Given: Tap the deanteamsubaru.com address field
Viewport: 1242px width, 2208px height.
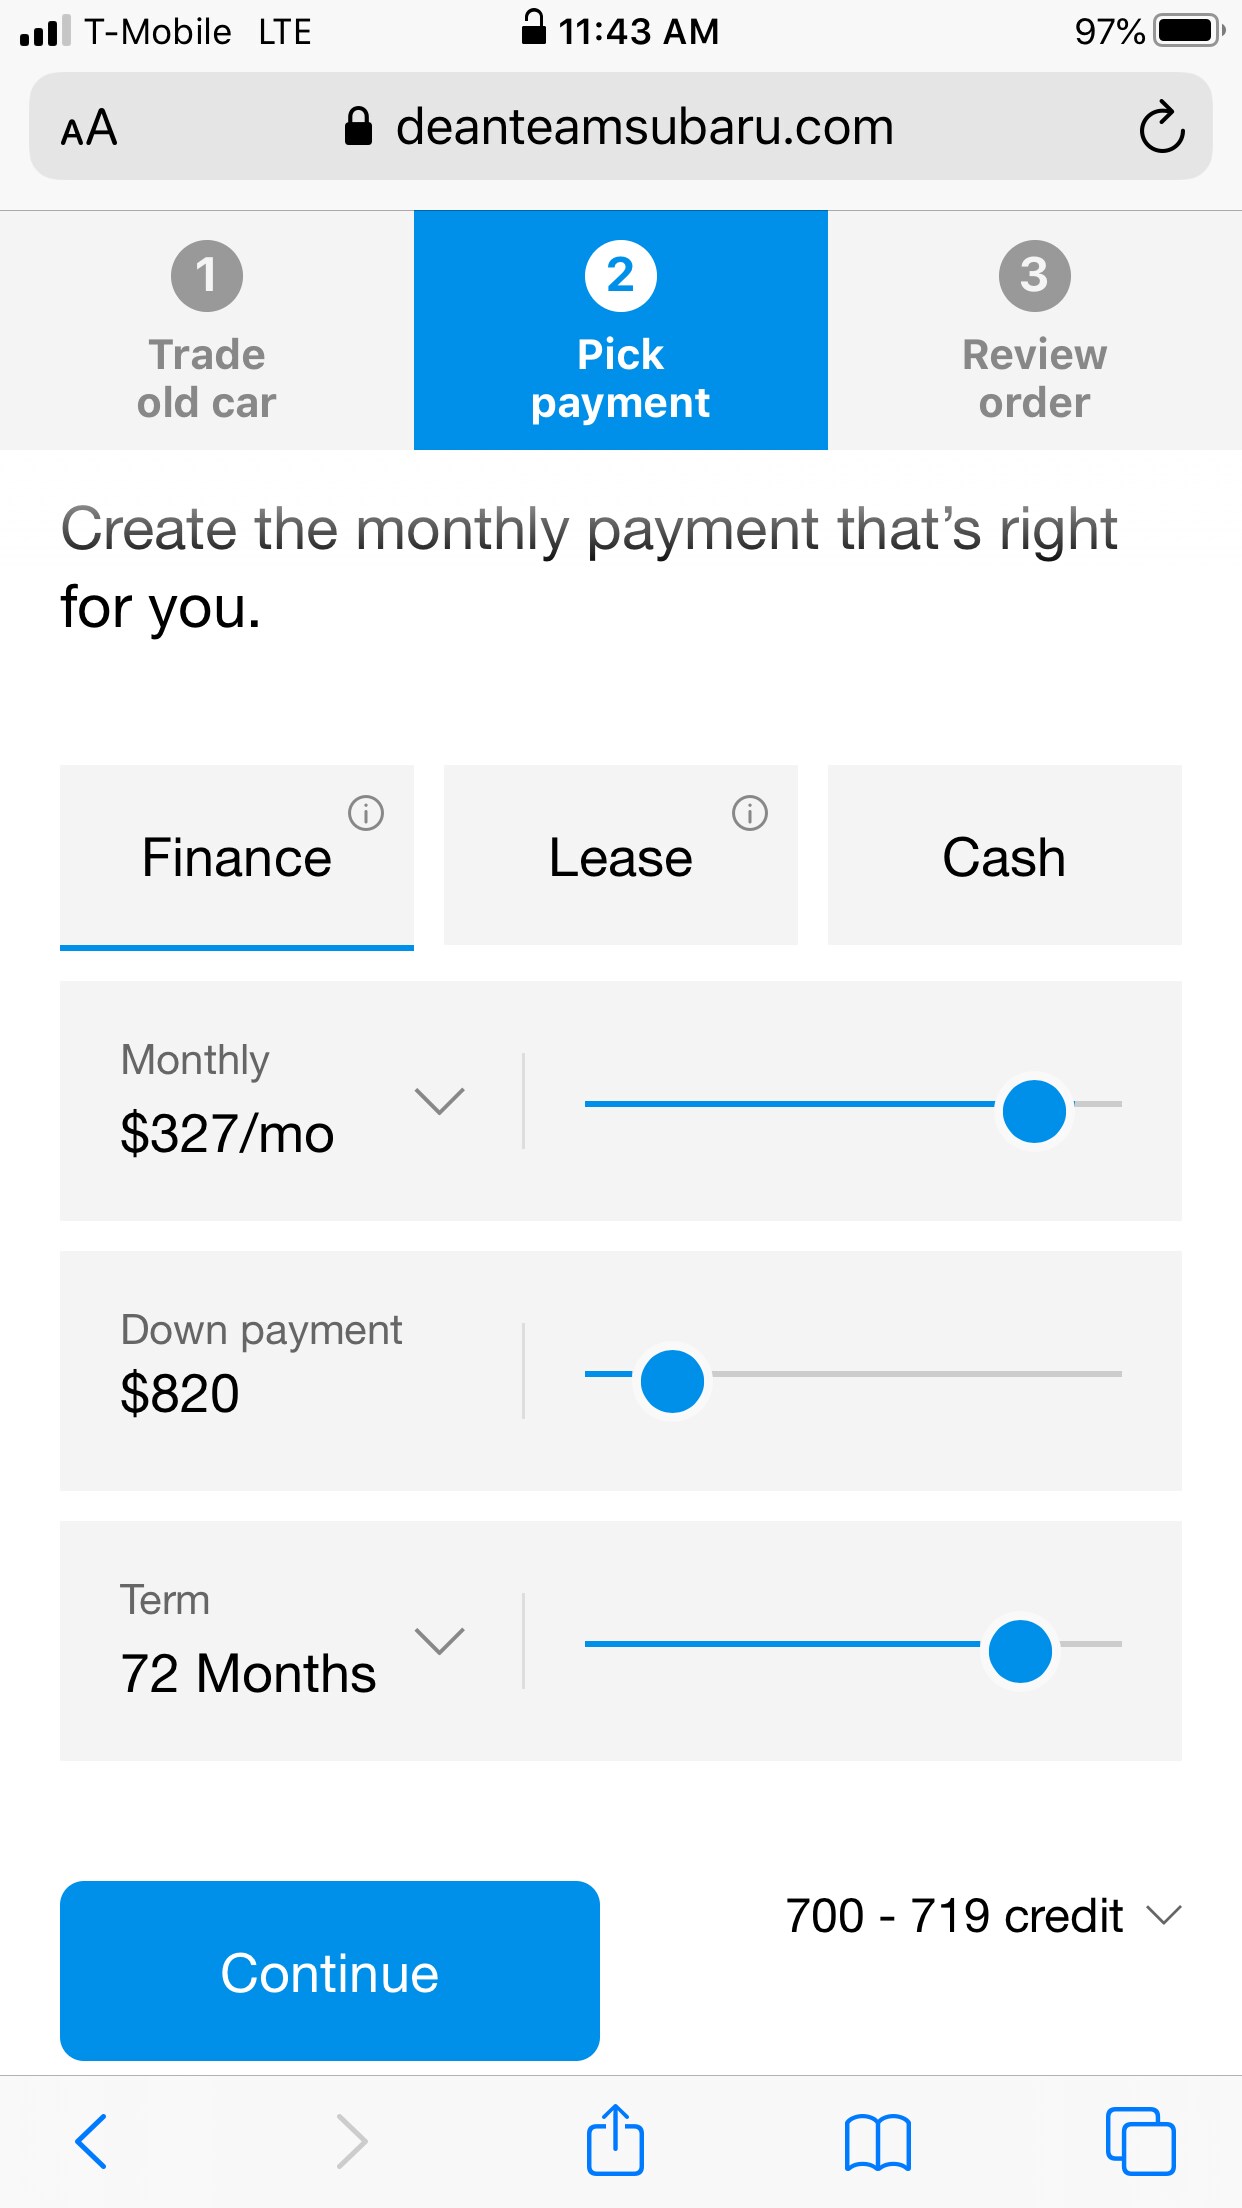Looking at the screenshot, I should point(620,127).
